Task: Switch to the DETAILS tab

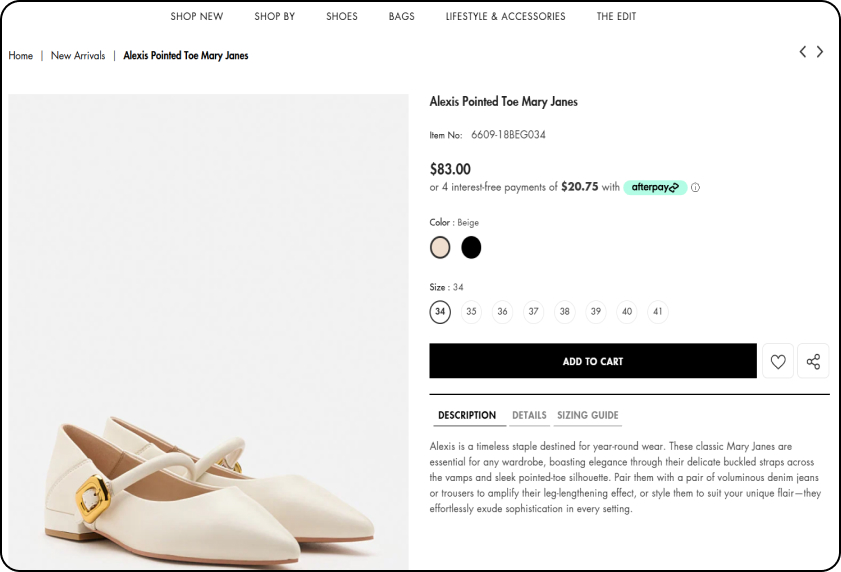Action: tap(529, 415)
